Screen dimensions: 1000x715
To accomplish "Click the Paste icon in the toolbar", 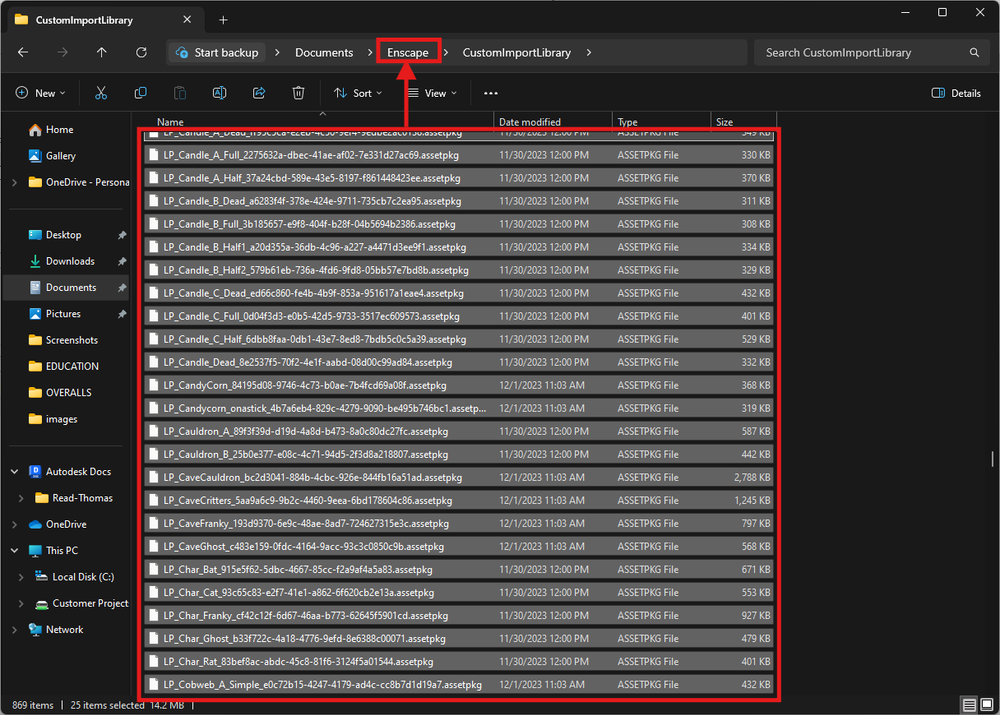I will point(179,92).
